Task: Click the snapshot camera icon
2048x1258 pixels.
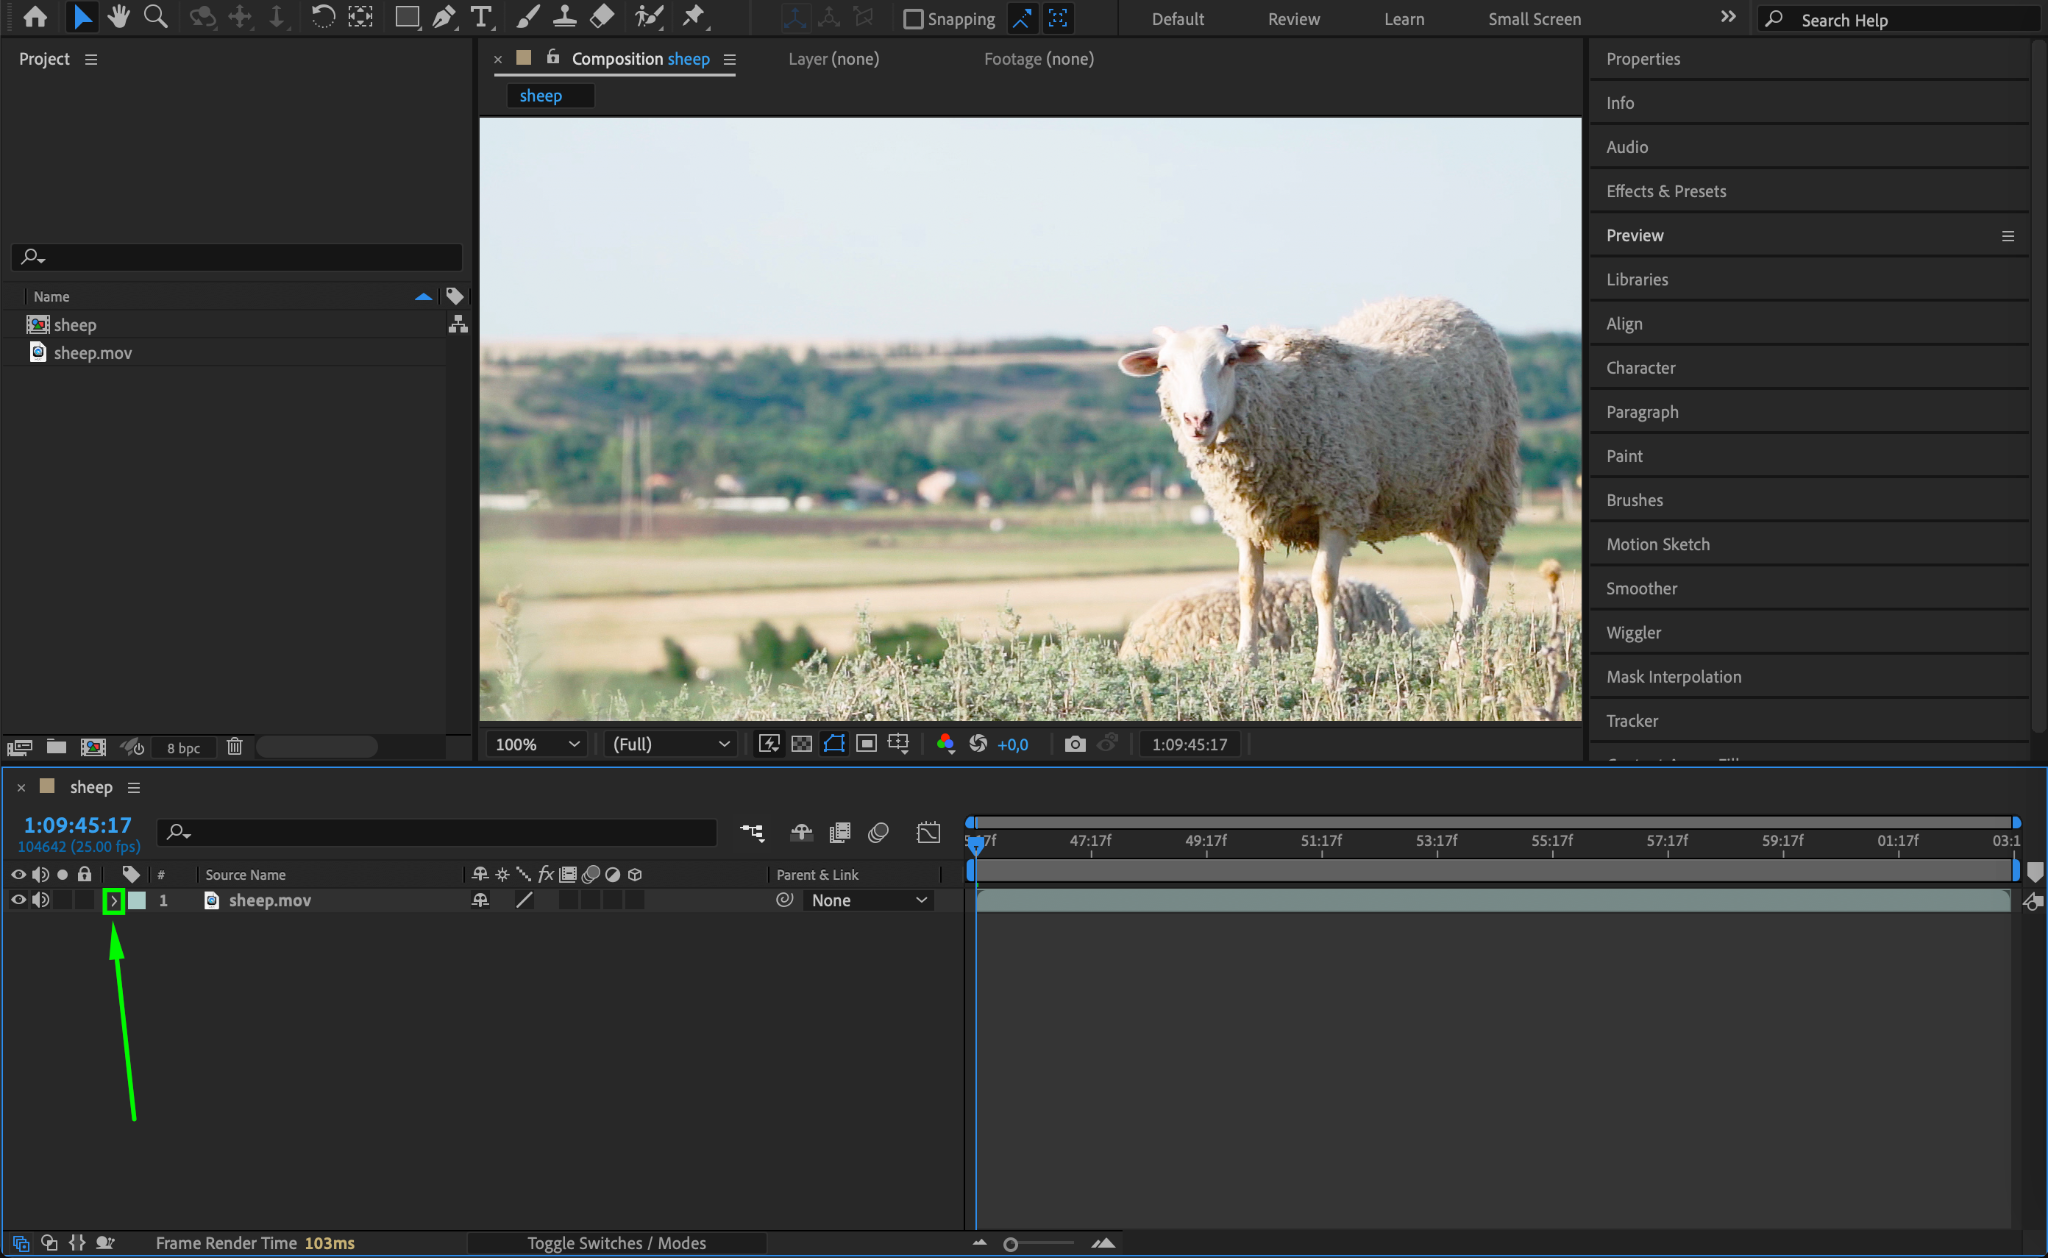Action: (1075, 744)
